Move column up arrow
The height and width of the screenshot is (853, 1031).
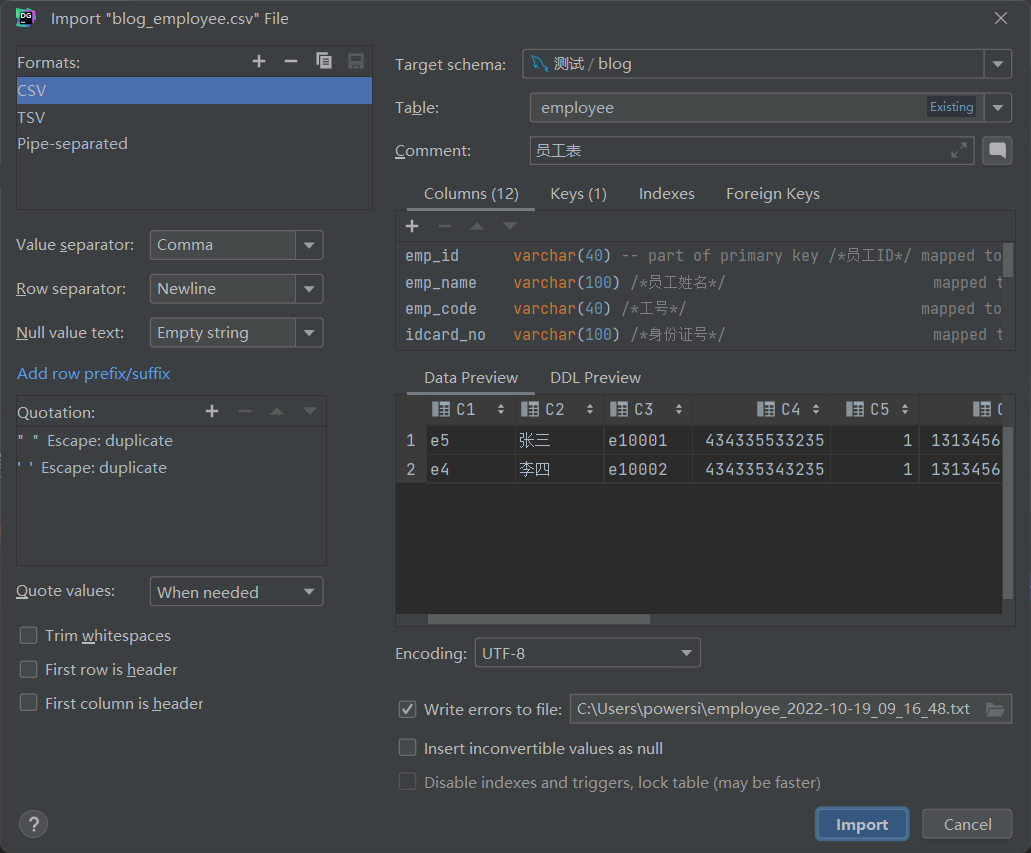tap(477, 226)
